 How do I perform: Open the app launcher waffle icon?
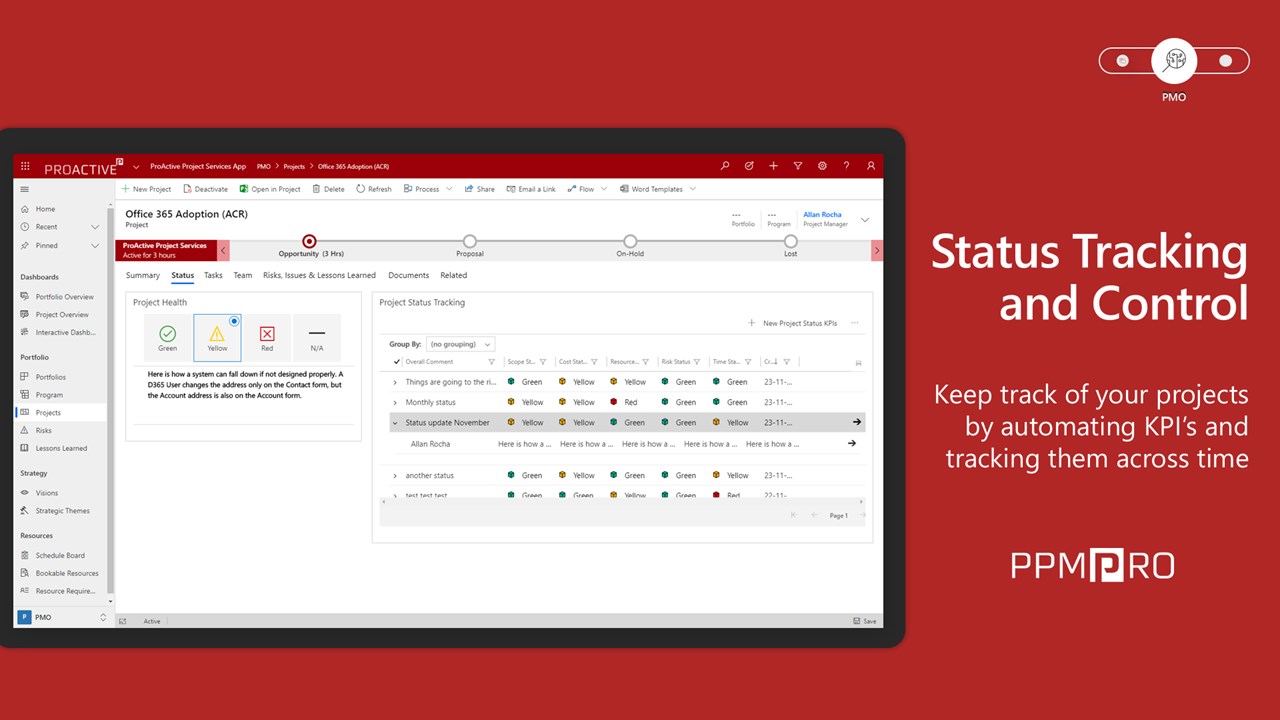pos(25,166)
